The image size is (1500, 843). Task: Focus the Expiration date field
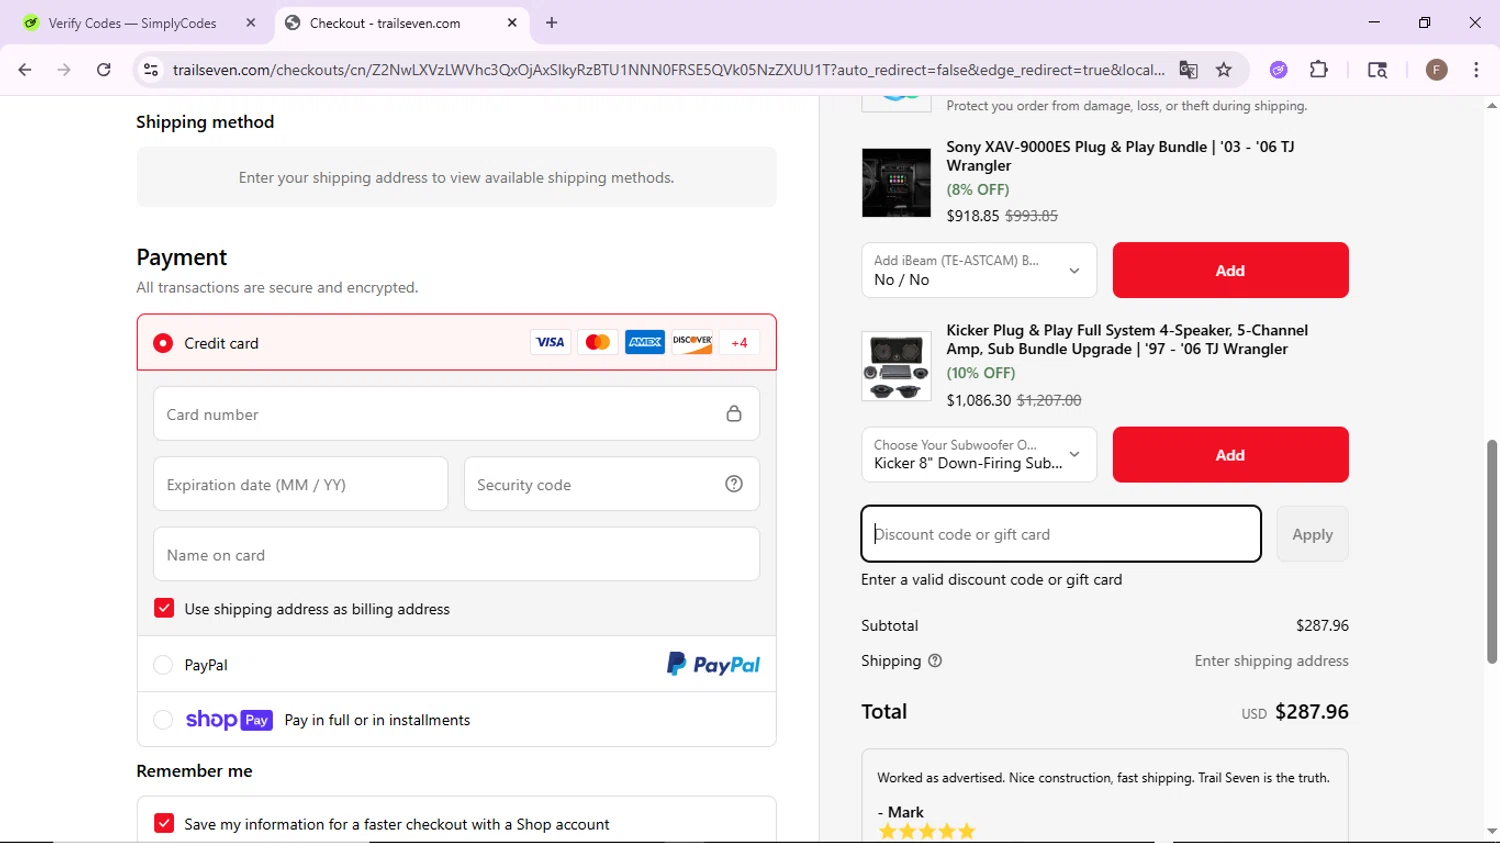[300, 484]
